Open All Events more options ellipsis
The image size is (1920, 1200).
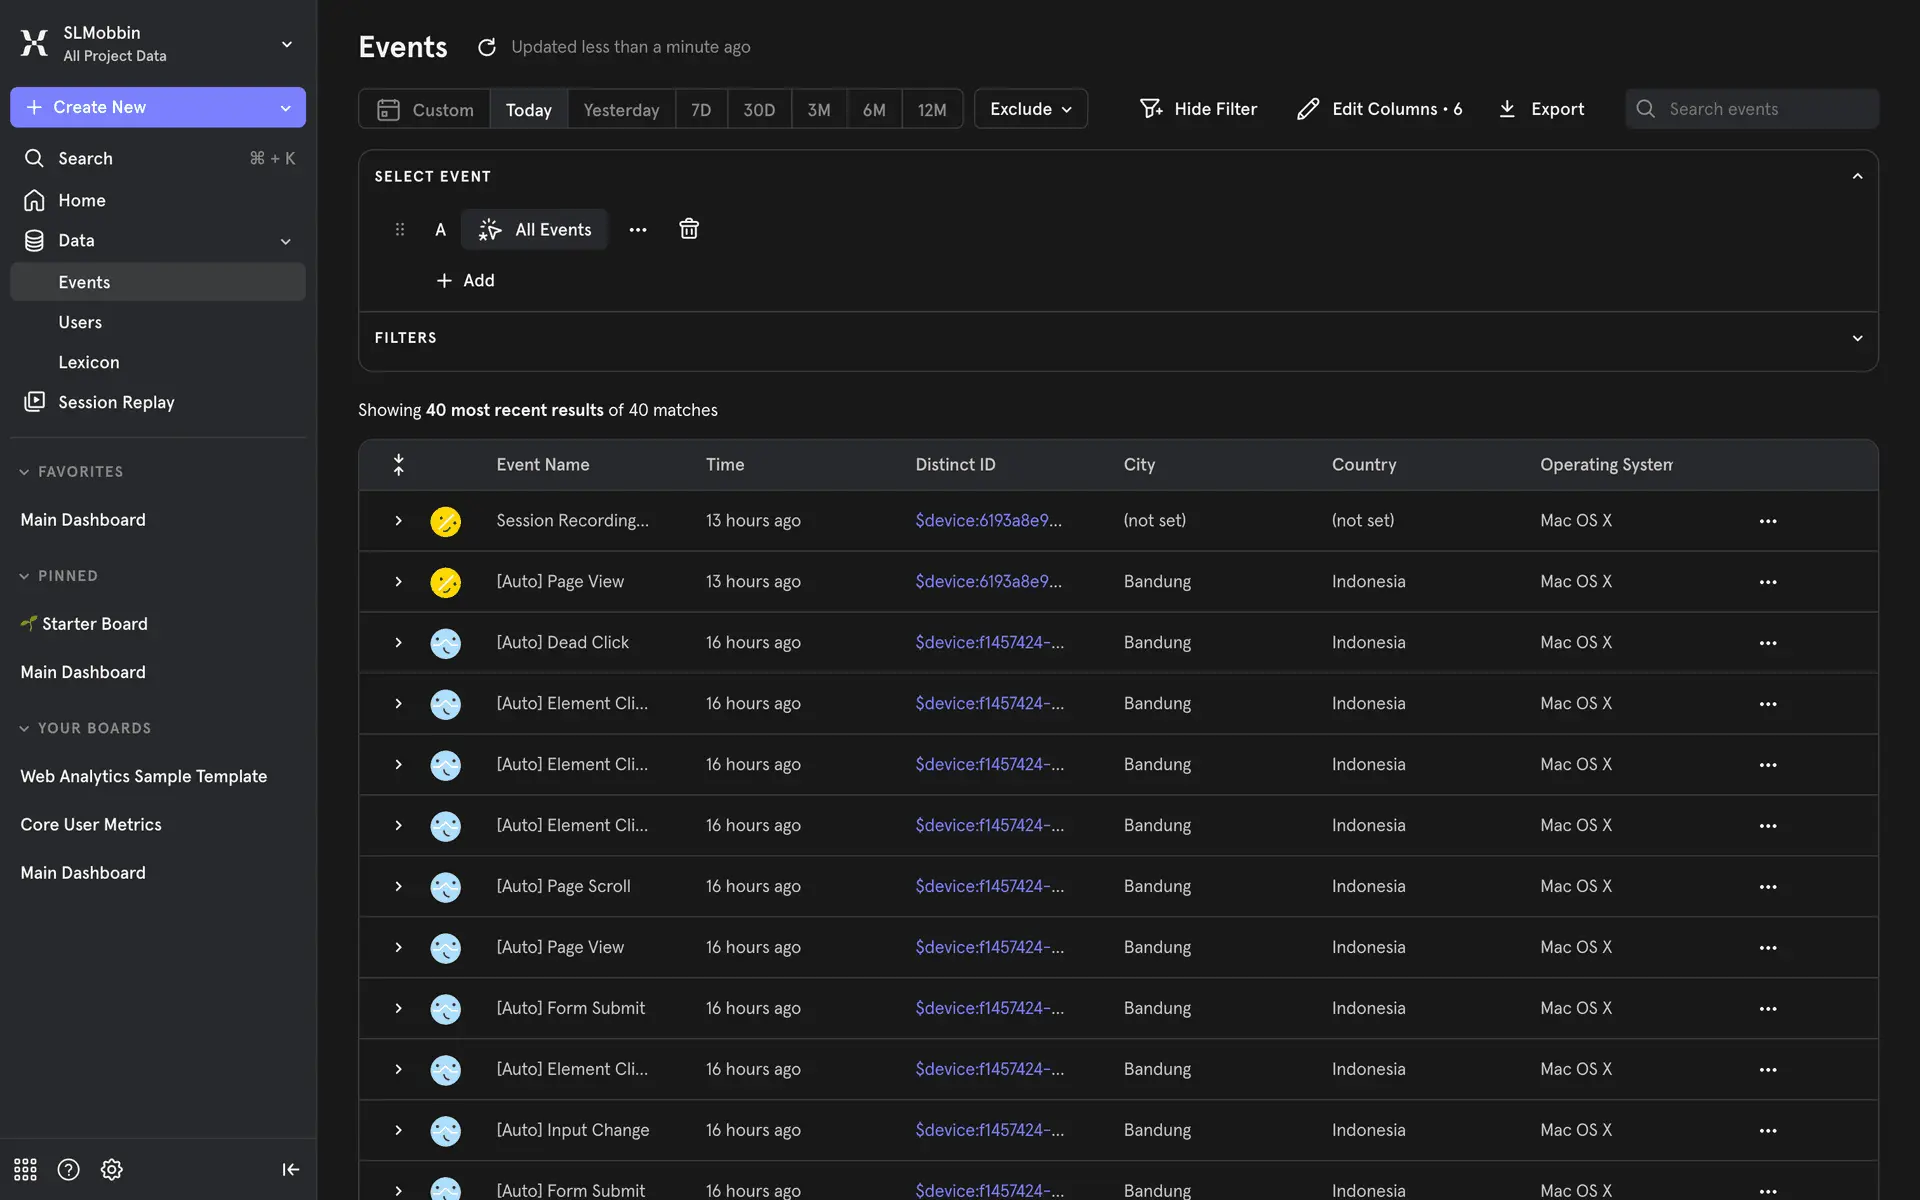(637, 229)
